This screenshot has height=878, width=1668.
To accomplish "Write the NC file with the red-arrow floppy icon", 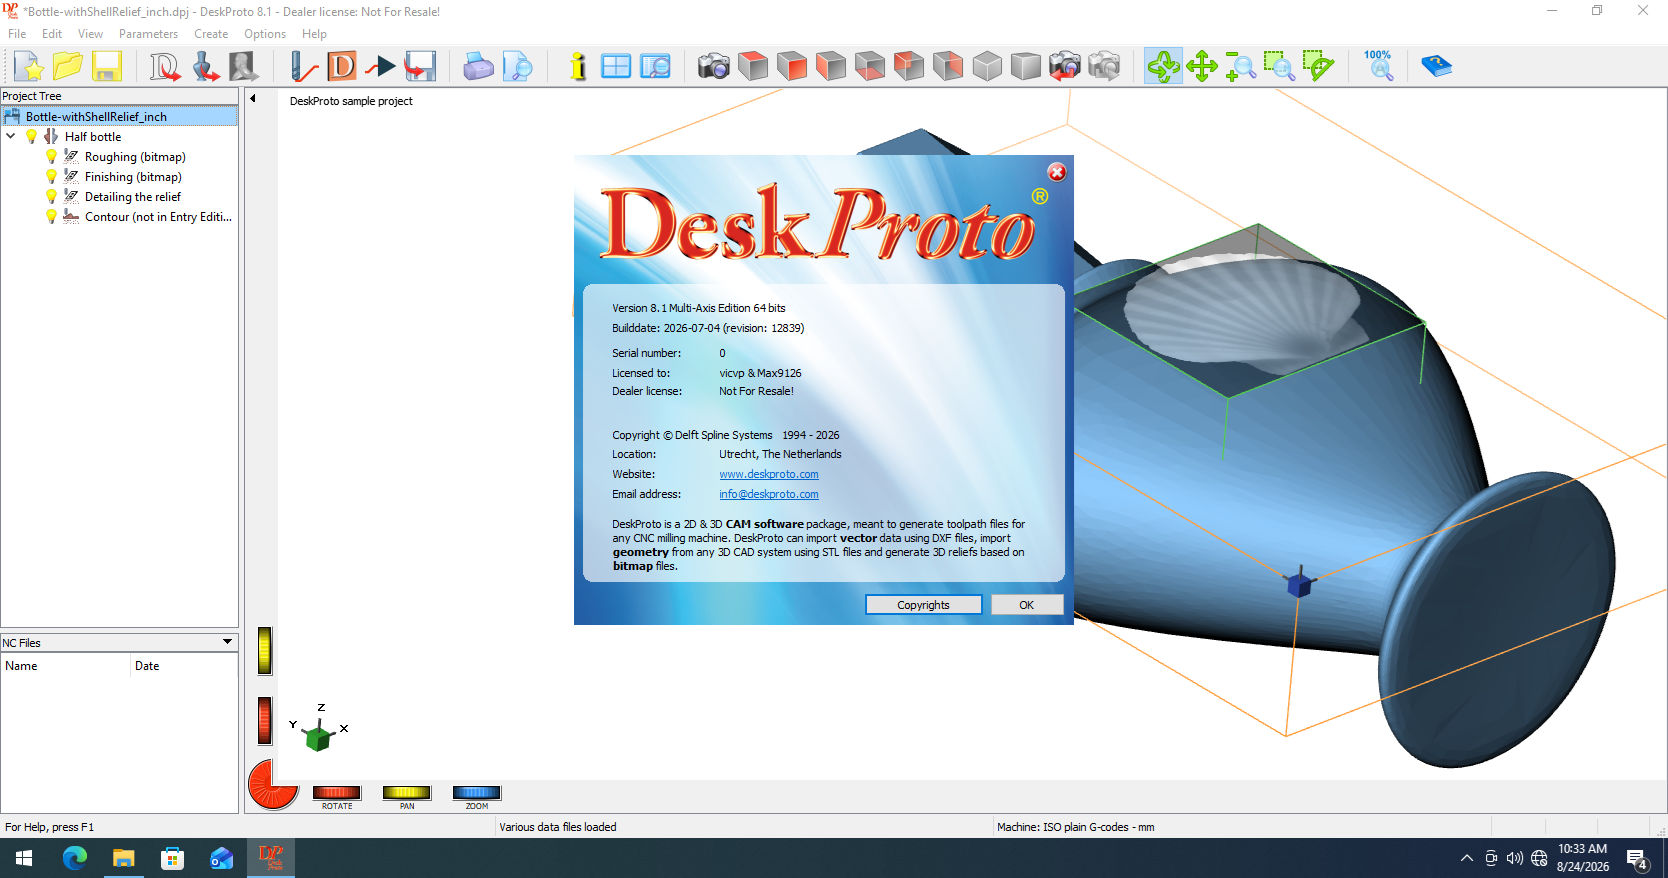I will tap(420, 67).
